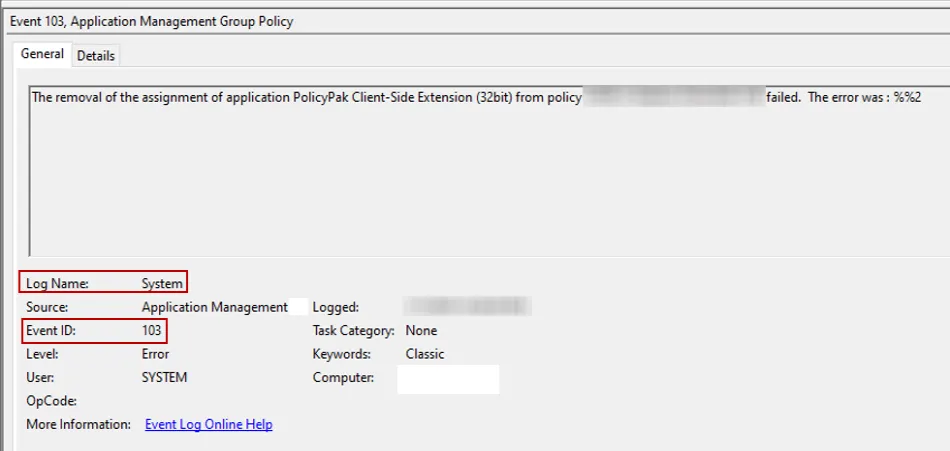Click the Log Name label
Image resolution: width=950 pixels, height=451 pixels.
coord(57,284)
